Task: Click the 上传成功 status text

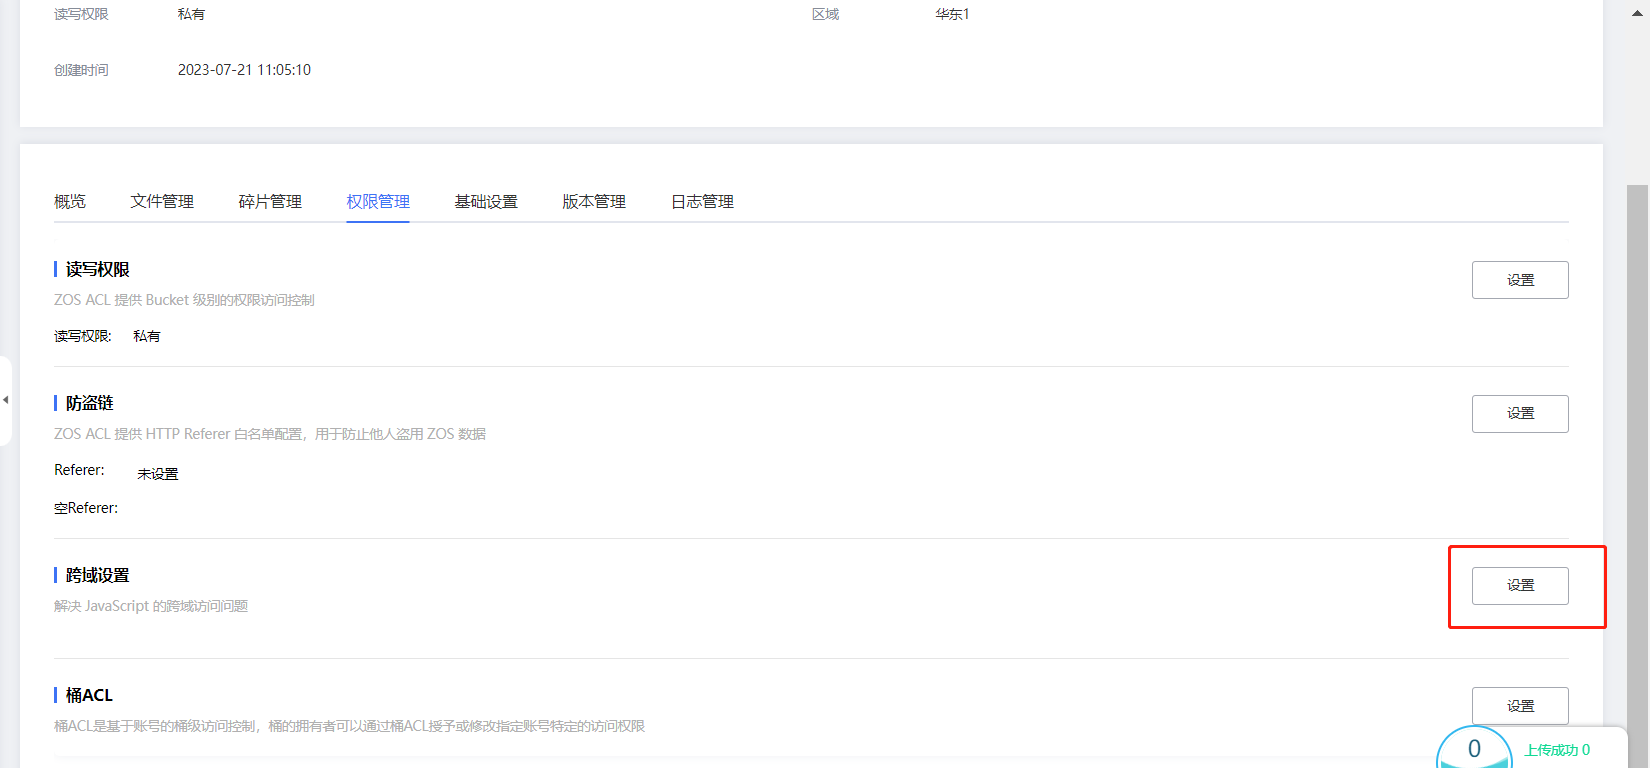Action: click(1556, 750)
